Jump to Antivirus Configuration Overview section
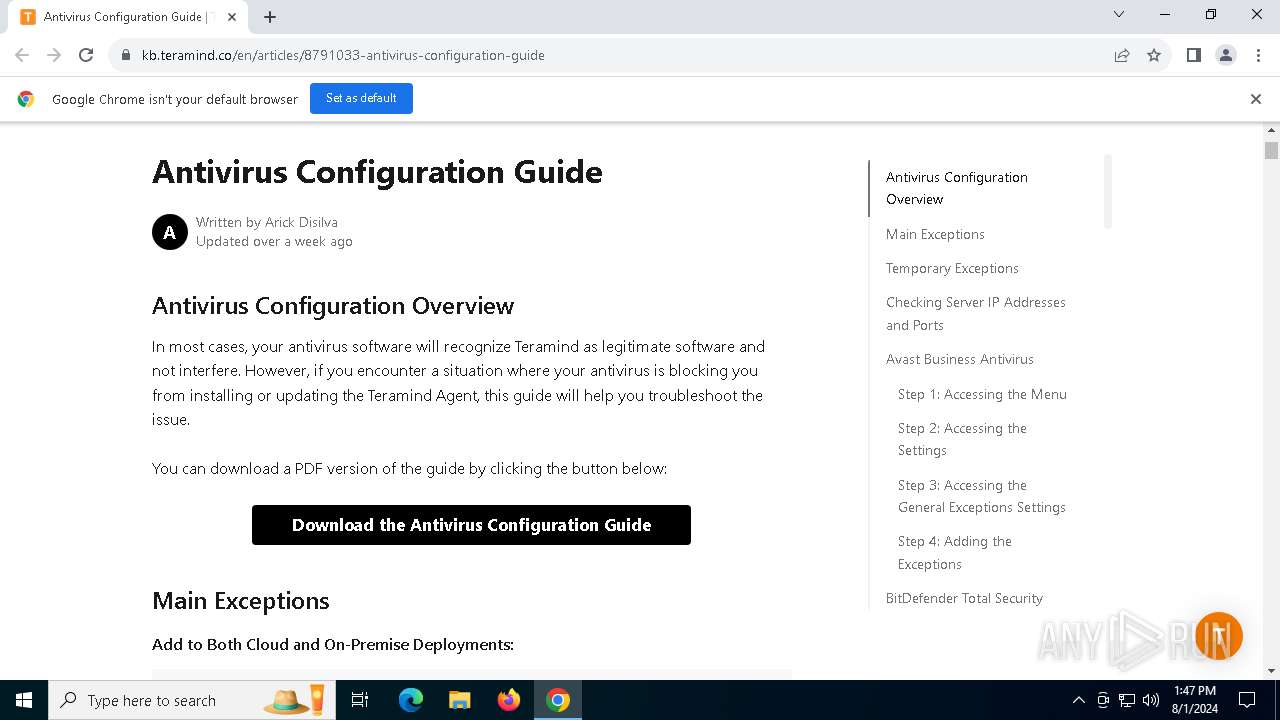The image size is (1280, 720). tap(957, 188)
